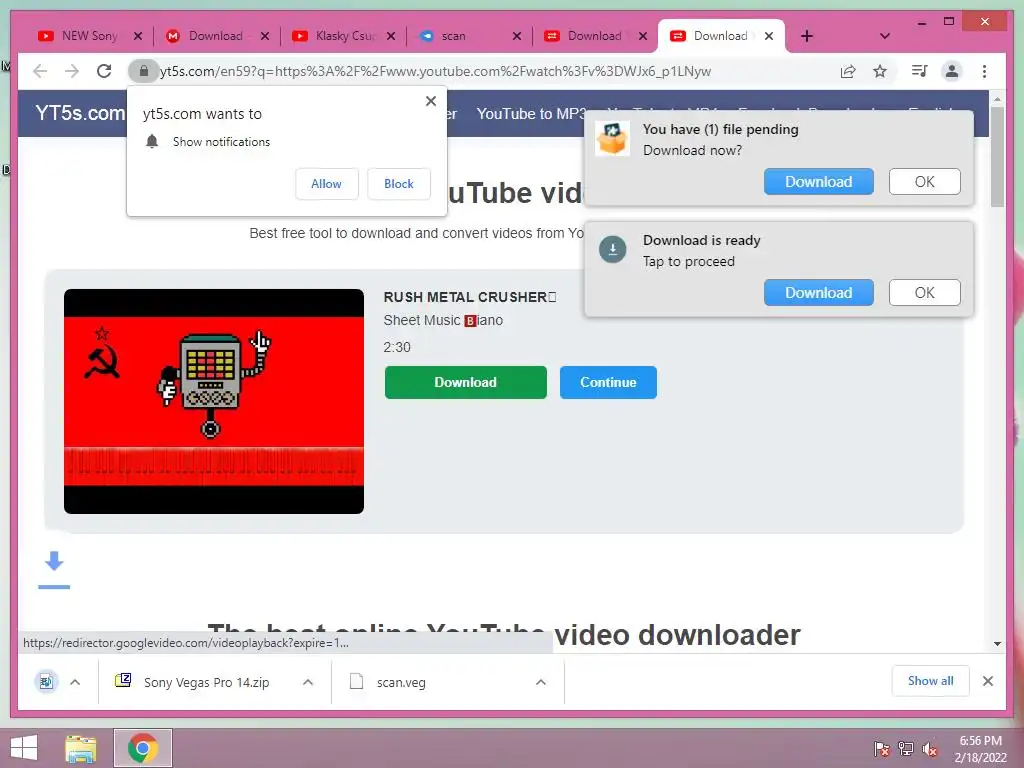The height and width of the screenshot is (768, 1024).
Task: Open options for scan.veg download
Action: 541,682
